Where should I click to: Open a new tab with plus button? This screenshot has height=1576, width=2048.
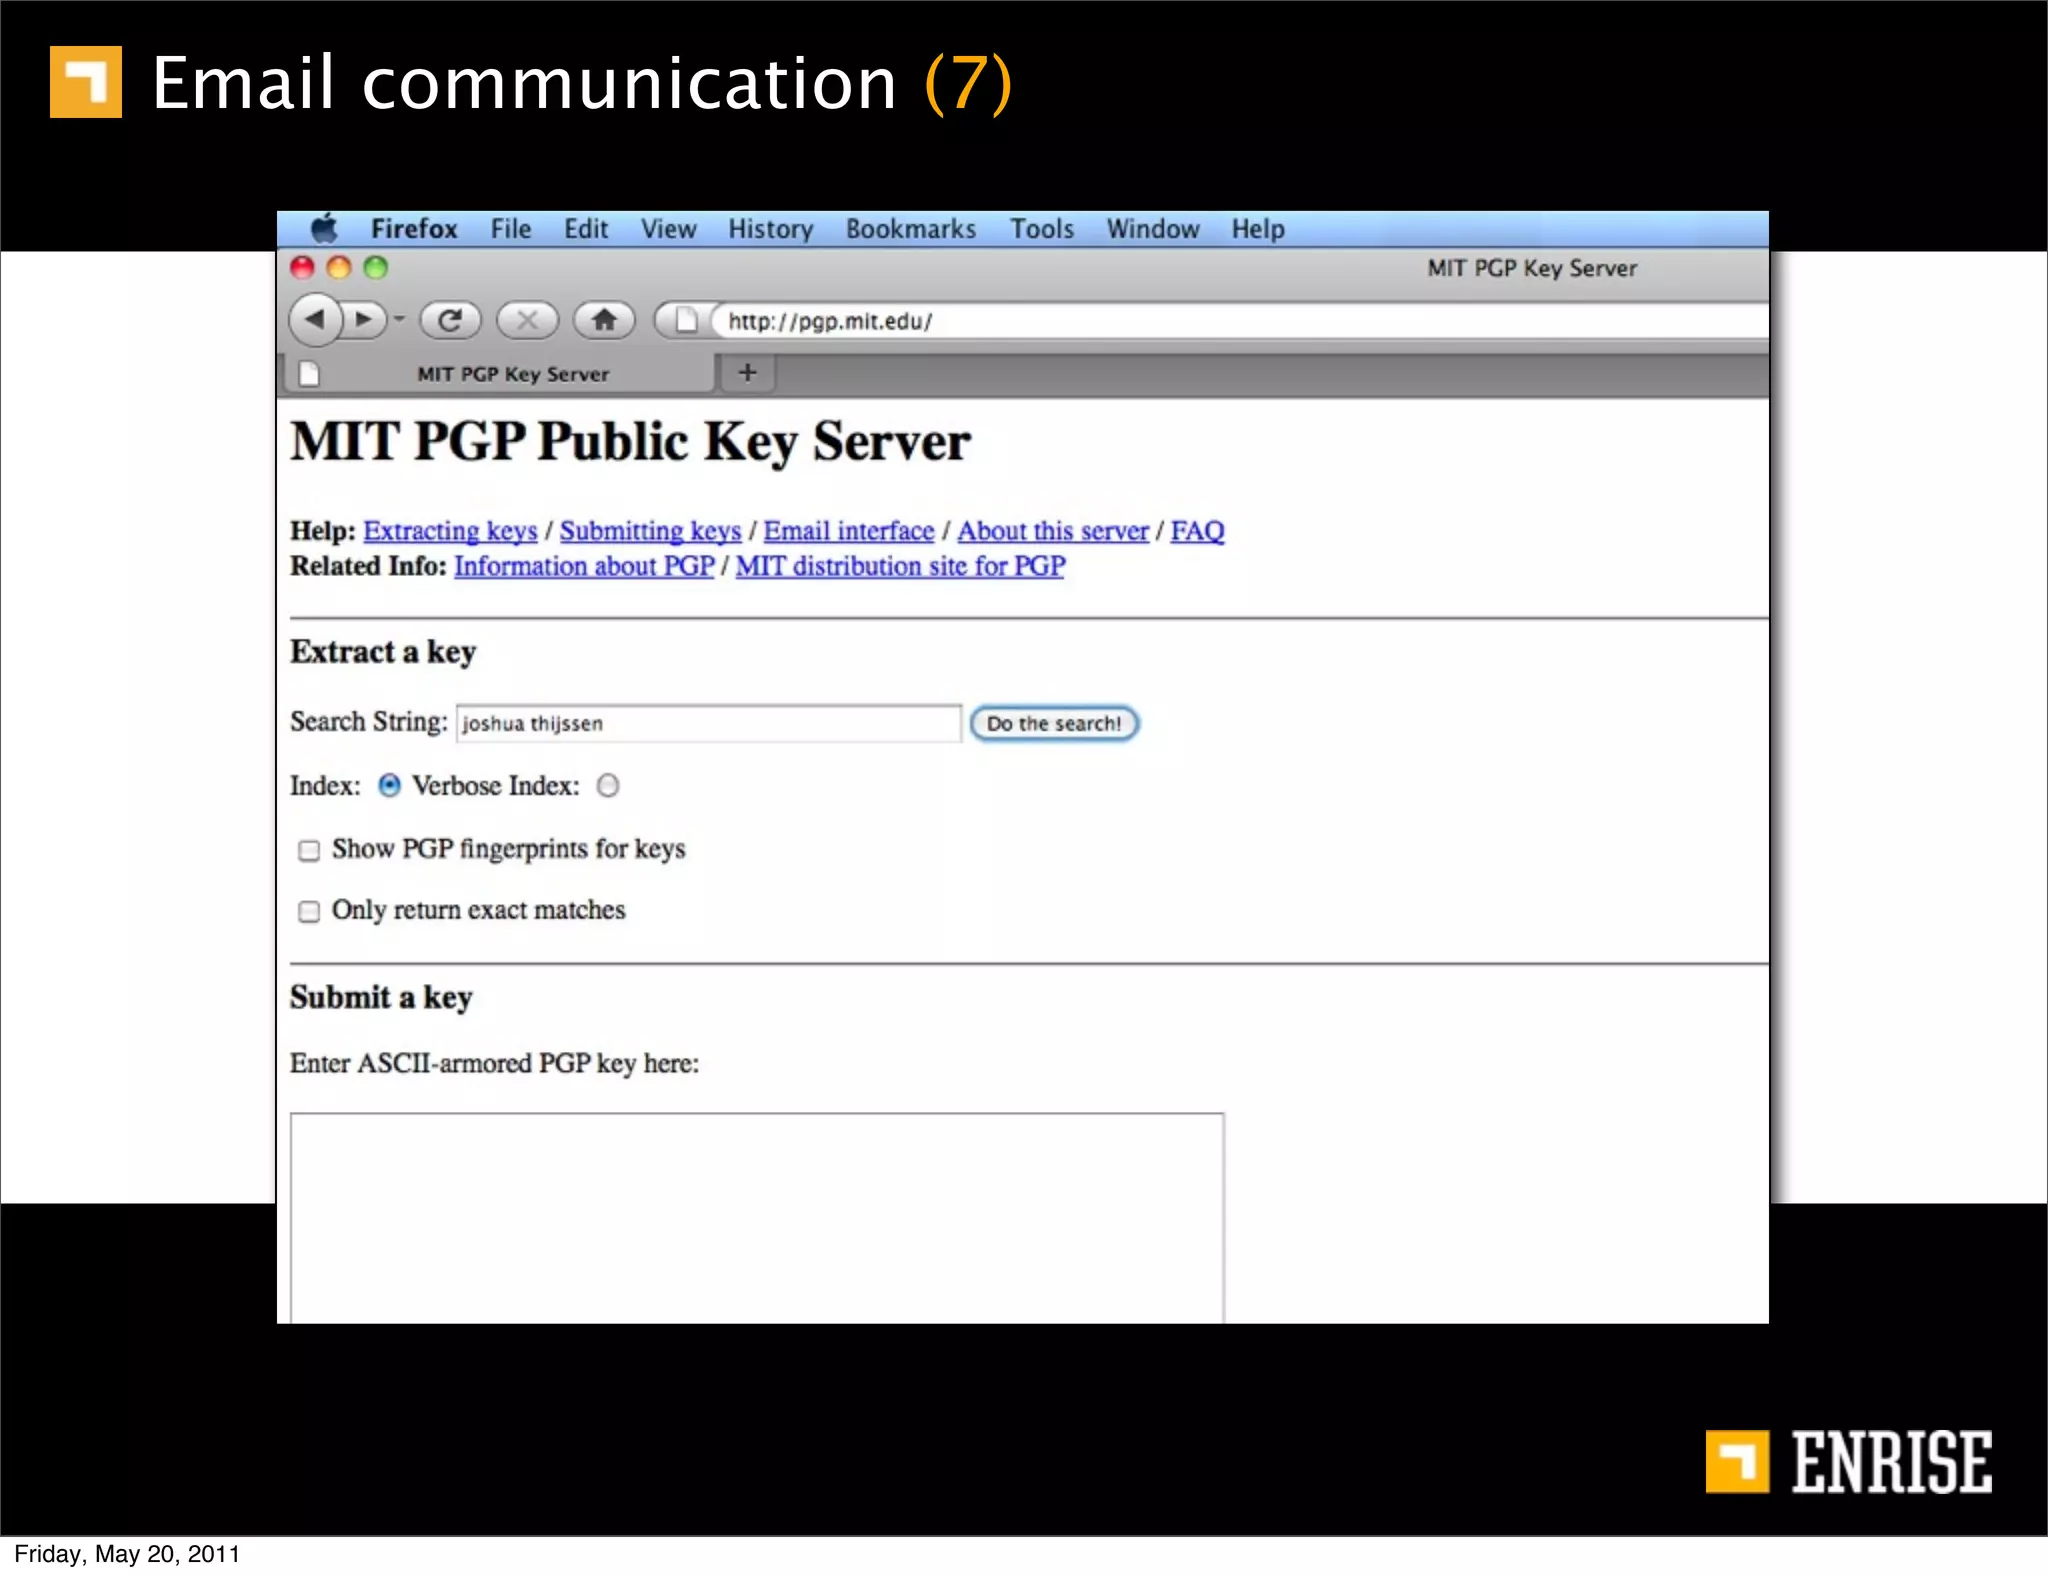pos(747,373)
